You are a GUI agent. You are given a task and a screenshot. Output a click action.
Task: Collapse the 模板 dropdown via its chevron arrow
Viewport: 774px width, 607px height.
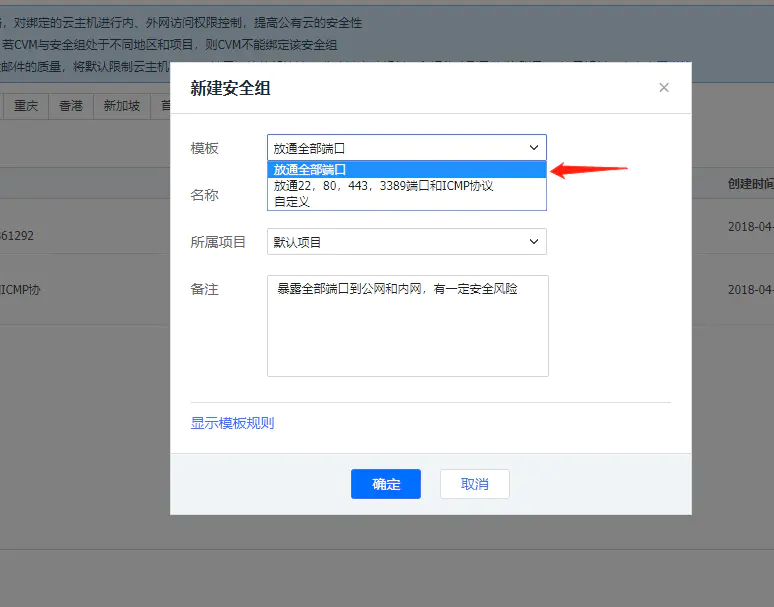click(x=533, y=148)
